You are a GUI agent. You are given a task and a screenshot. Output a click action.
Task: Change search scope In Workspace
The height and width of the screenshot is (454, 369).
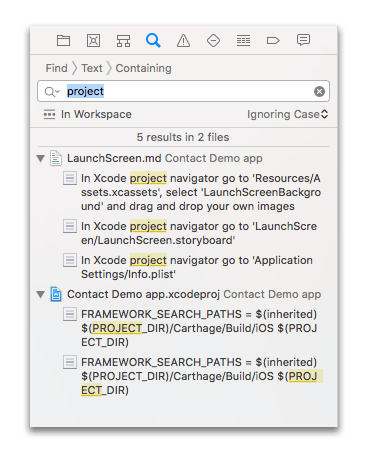96,114
